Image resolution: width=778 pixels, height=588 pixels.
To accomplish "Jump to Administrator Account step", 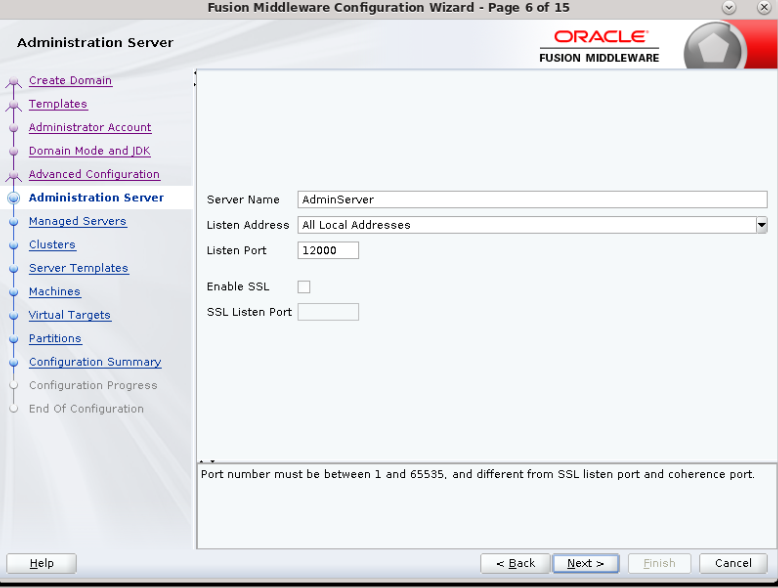I will (90, 127).
